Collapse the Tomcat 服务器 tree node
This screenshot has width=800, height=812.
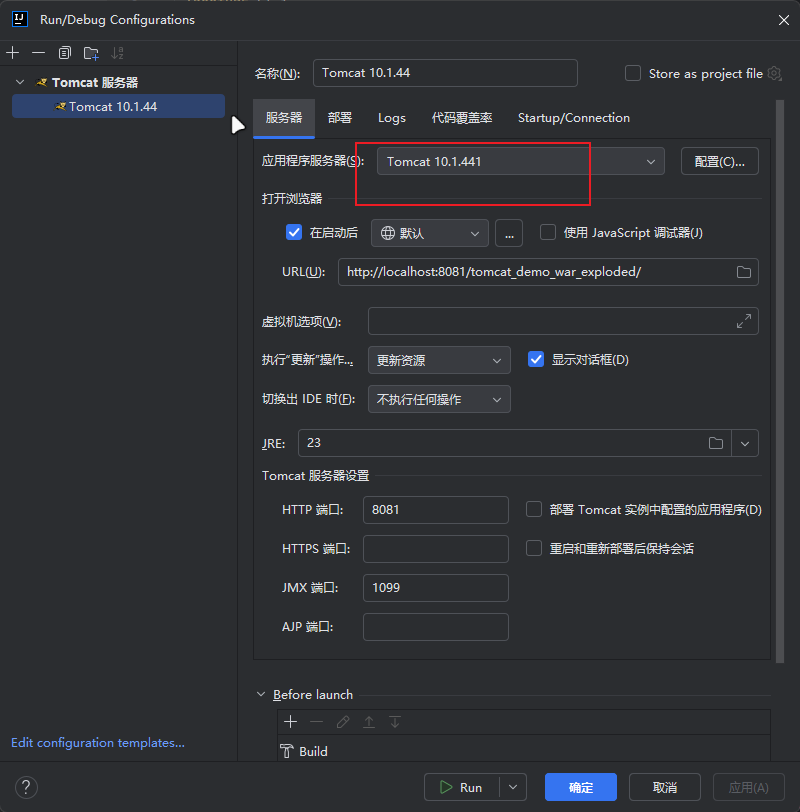(x=20, y=82)
